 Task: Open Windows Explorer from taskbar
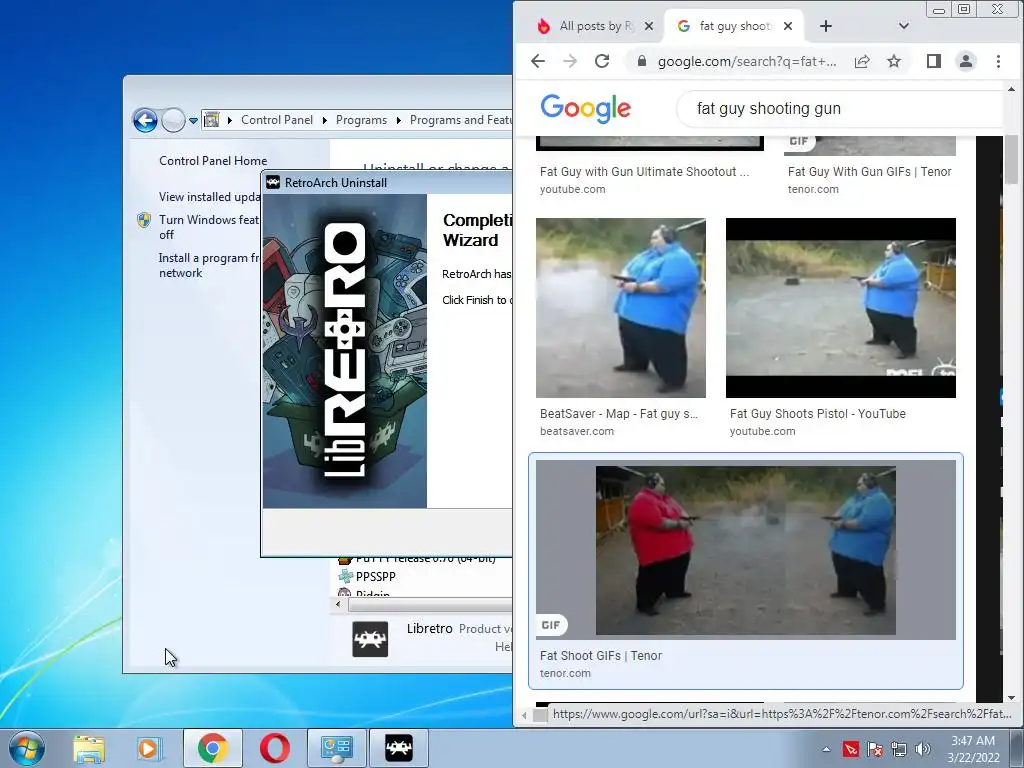tap(89, 748)
